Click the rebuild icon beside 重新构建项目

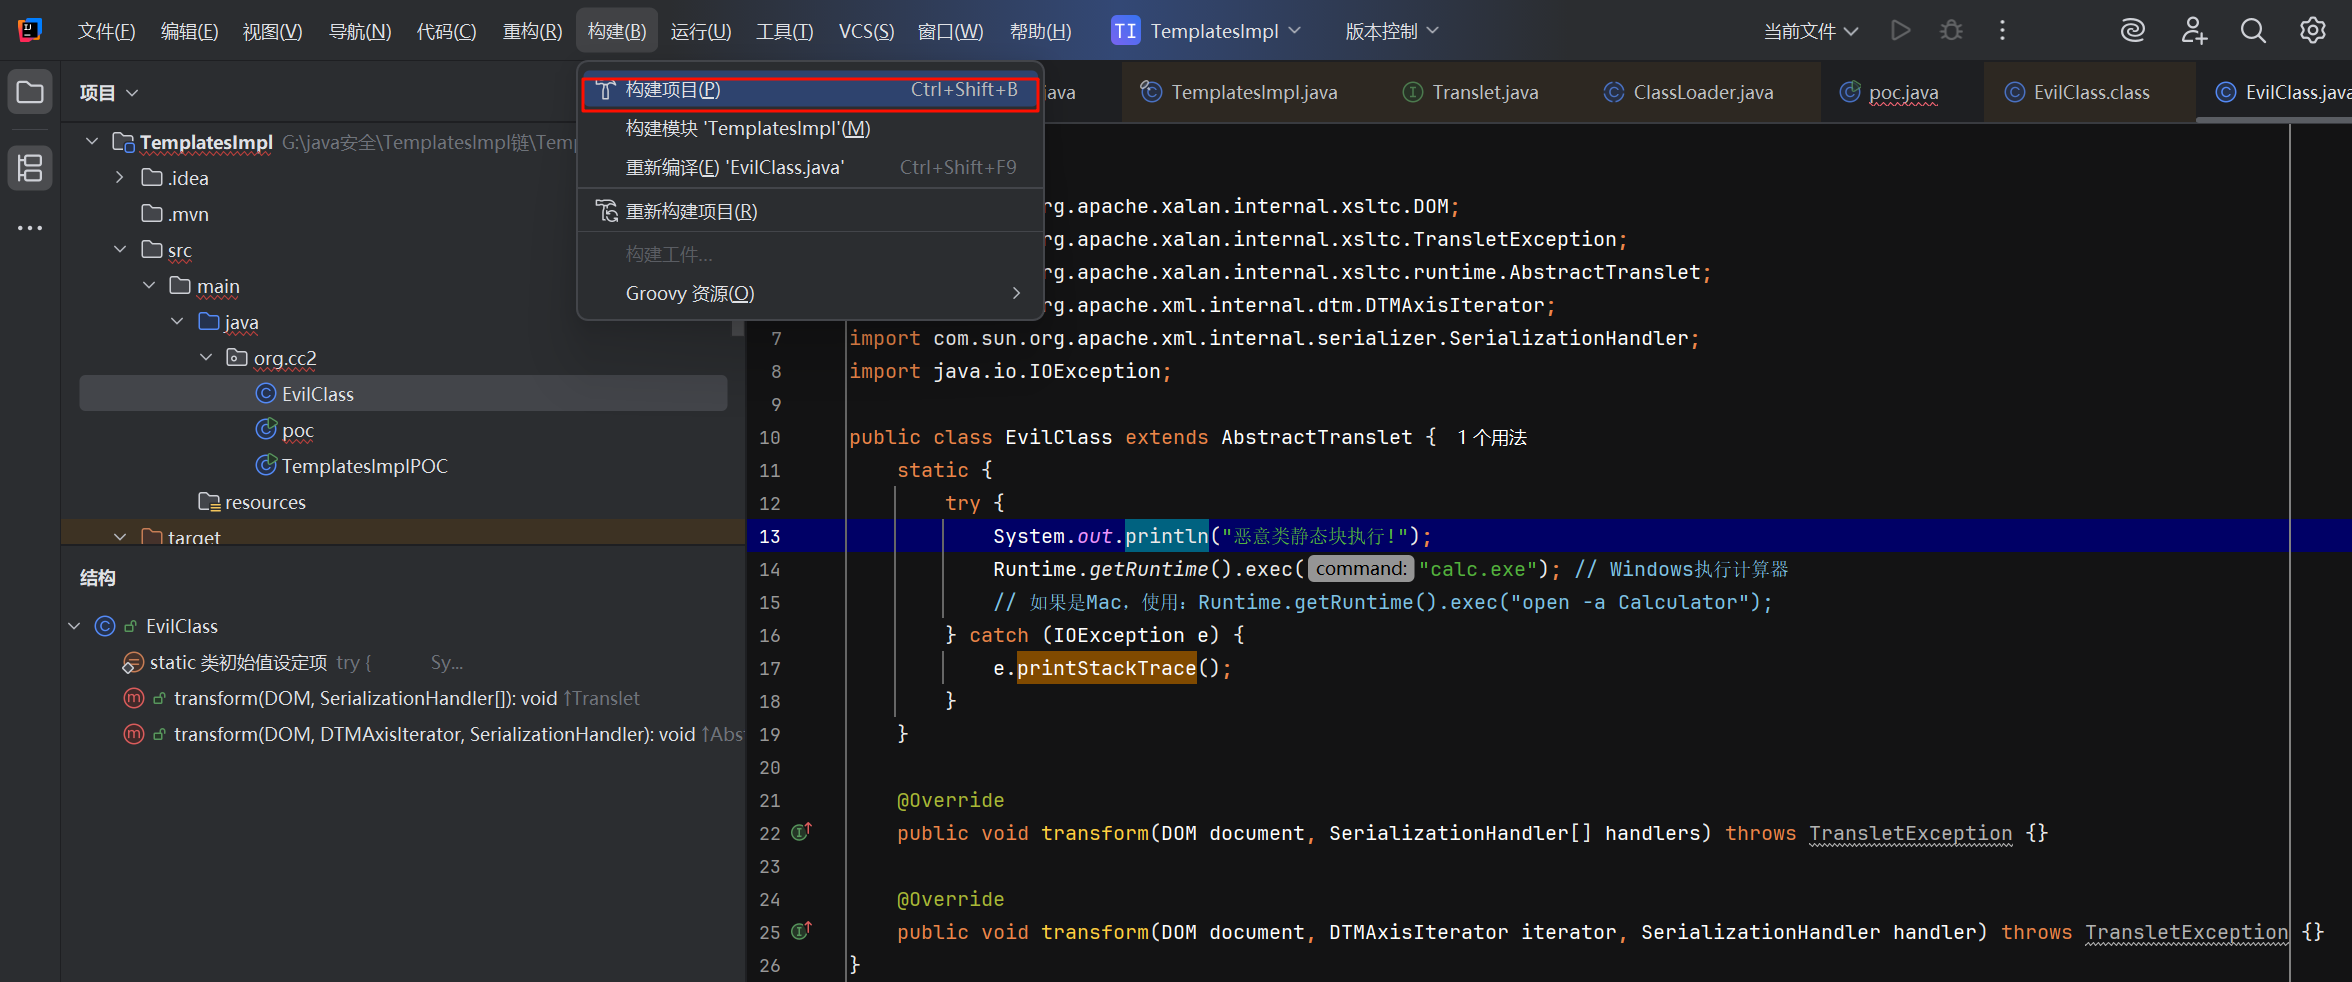[606, 211]
